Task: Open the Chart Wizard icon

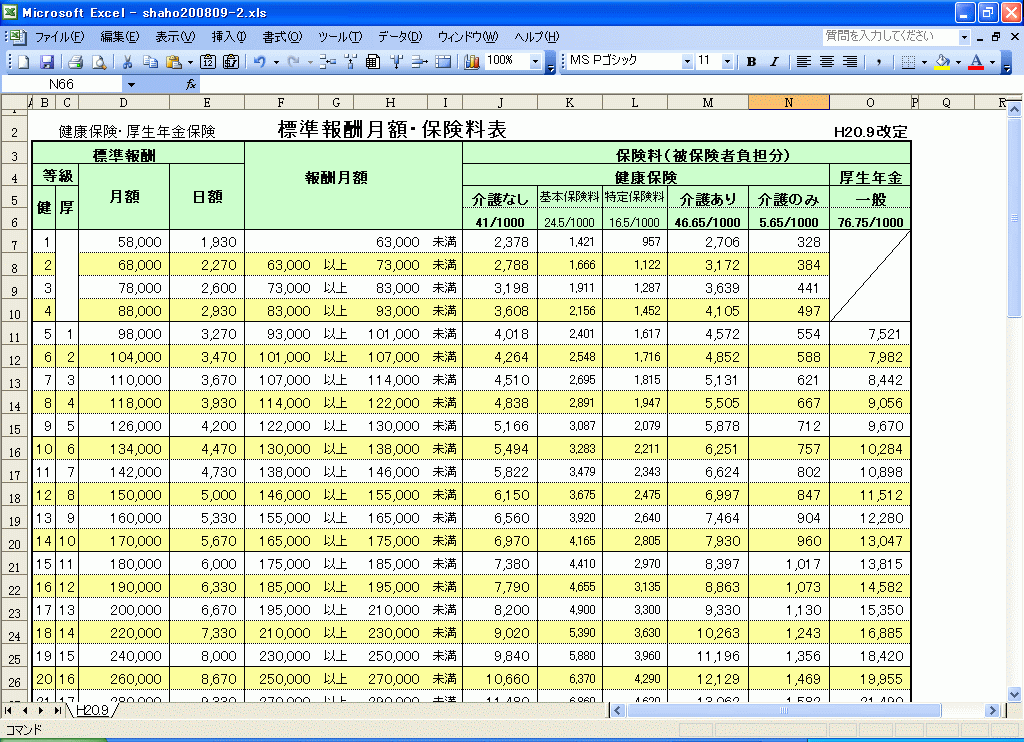Action: 472,62
